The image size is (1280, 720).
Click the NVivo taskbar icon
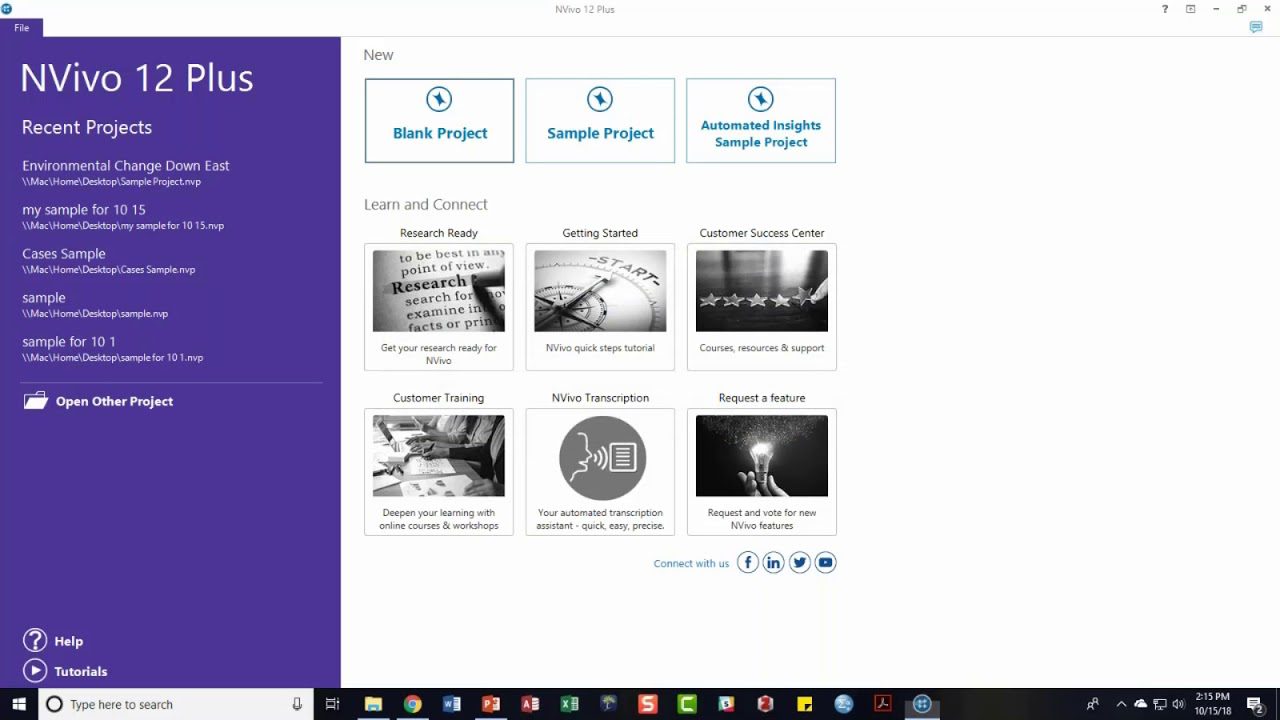pyautogui.click(x=922, y=704)
